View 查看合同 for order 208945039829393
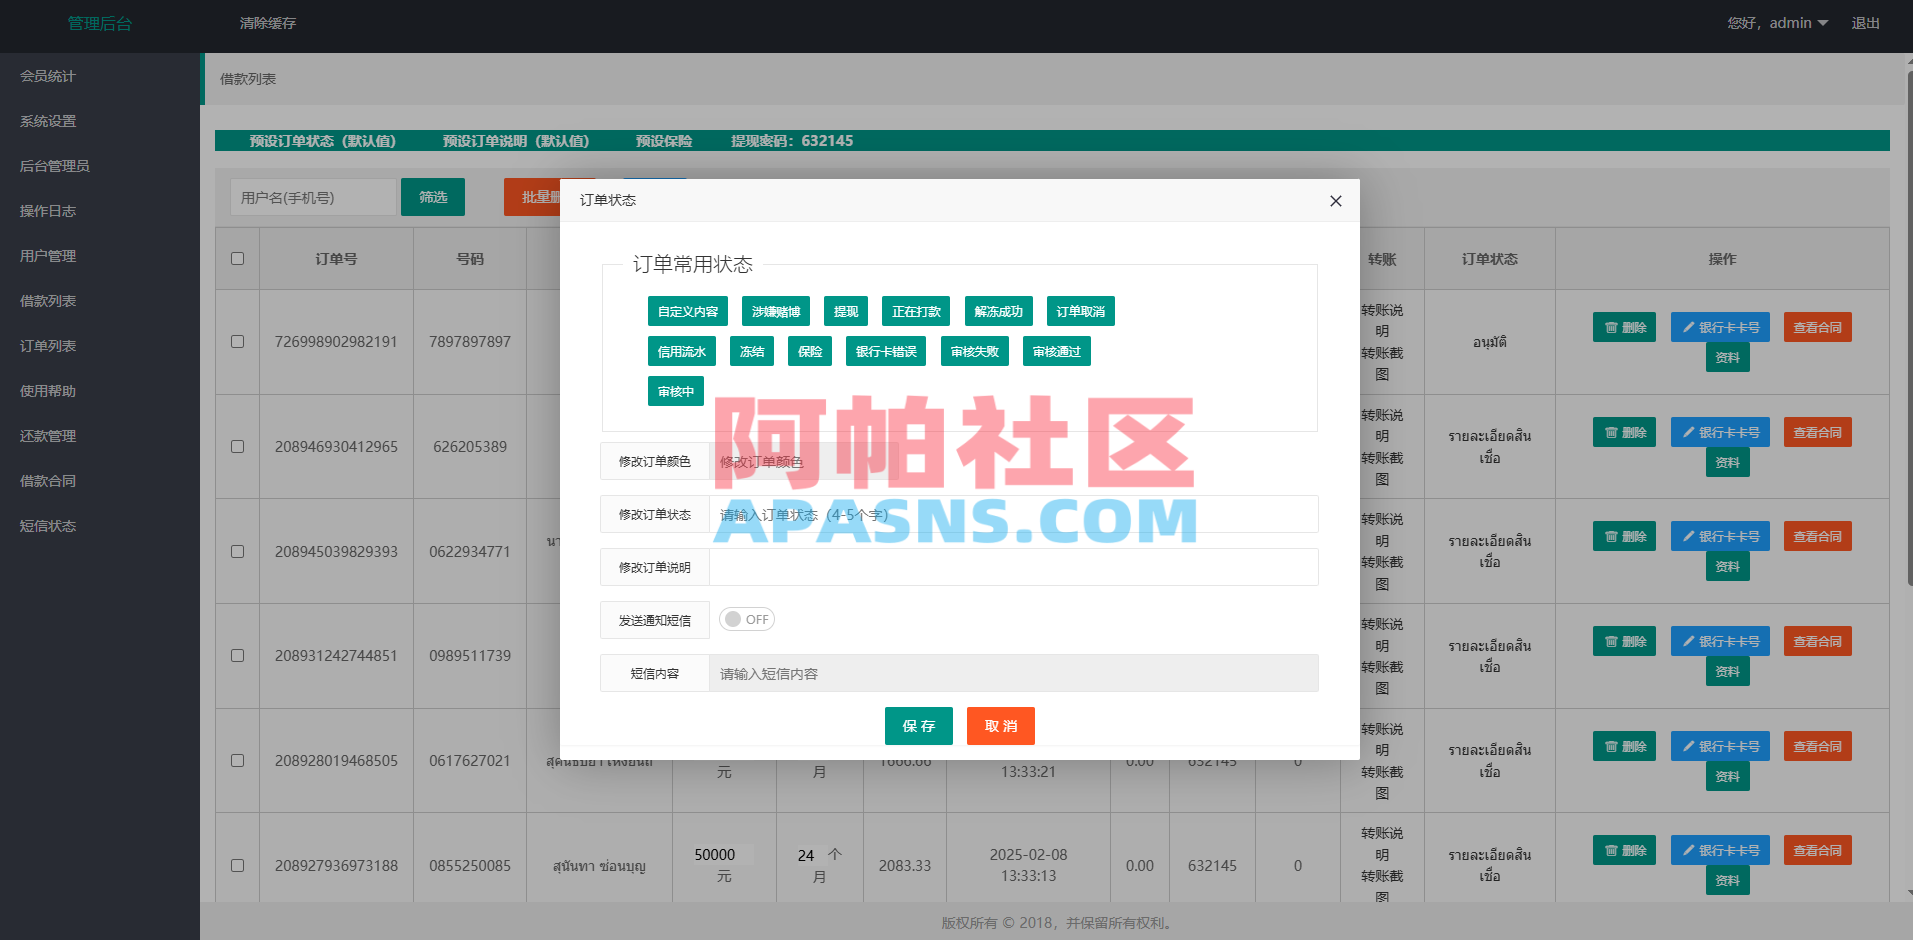 1817,536
